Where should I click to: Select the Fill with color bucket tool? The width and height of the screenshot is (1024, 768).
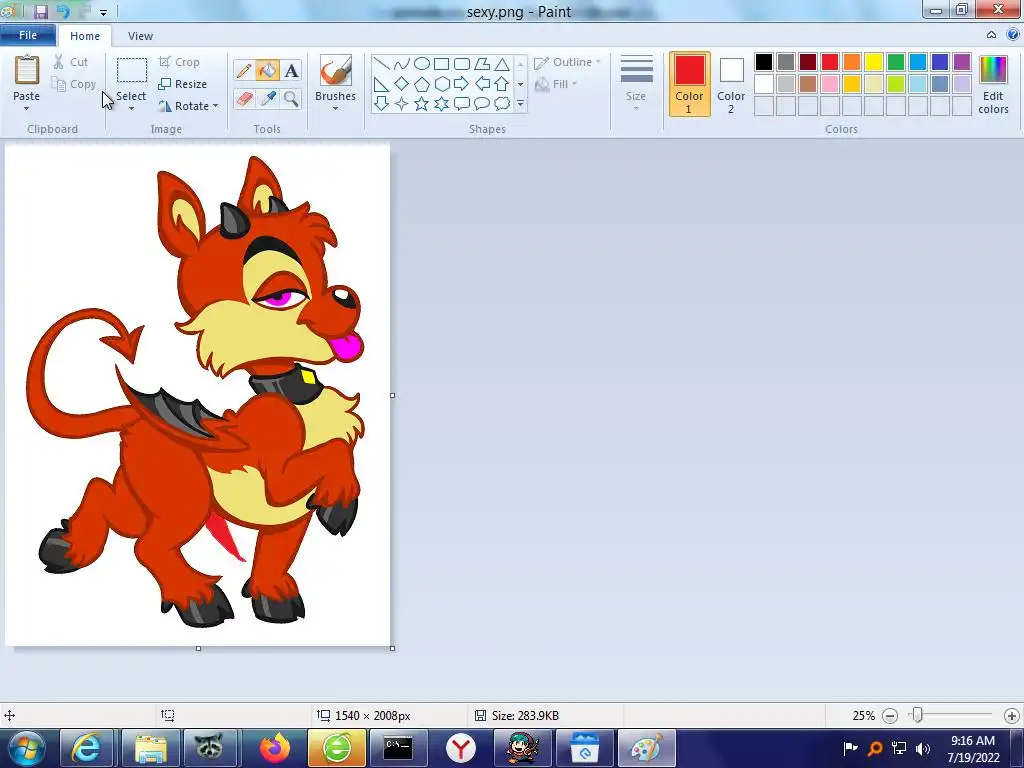point(268,71)
